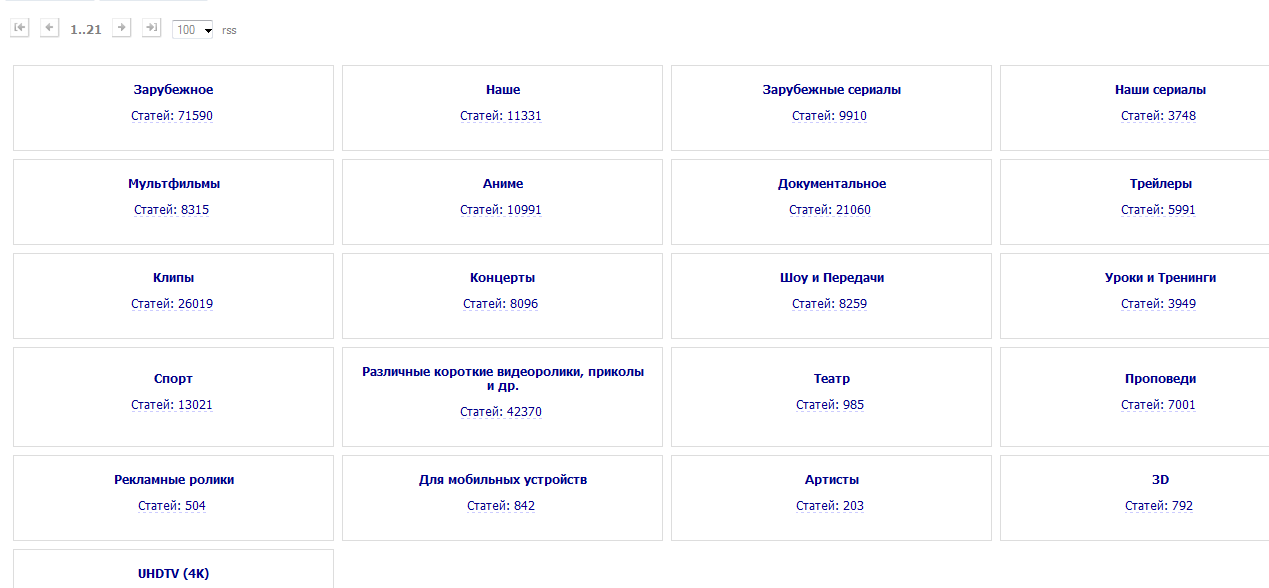Open the Мультфильмы category

(x=174, y=184)
